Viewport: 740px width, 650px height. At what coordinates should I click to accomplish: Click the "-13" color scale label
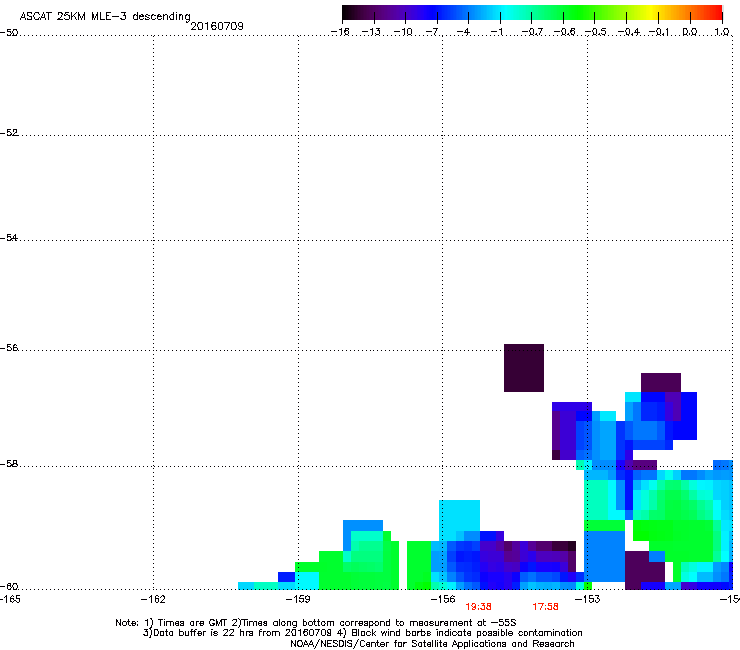371,32
